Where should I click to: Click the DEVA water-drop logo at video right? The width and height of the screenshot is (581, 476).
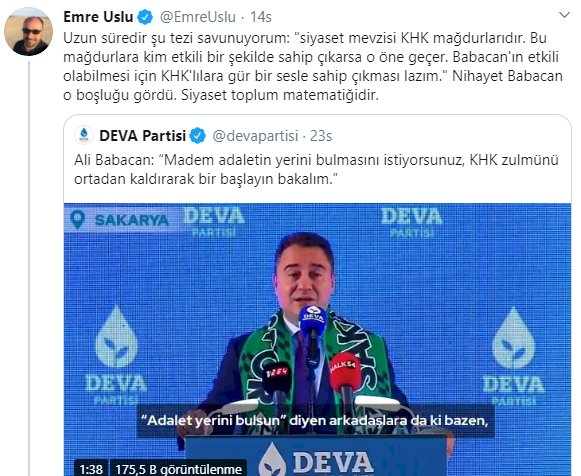click(x=514, y=338)
